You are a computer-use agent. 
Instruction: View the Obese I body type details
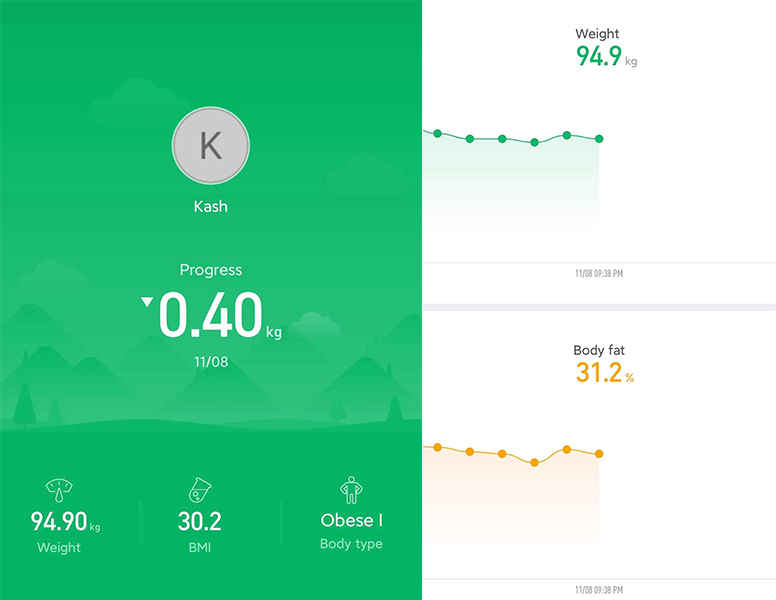(x=351, y=520)
